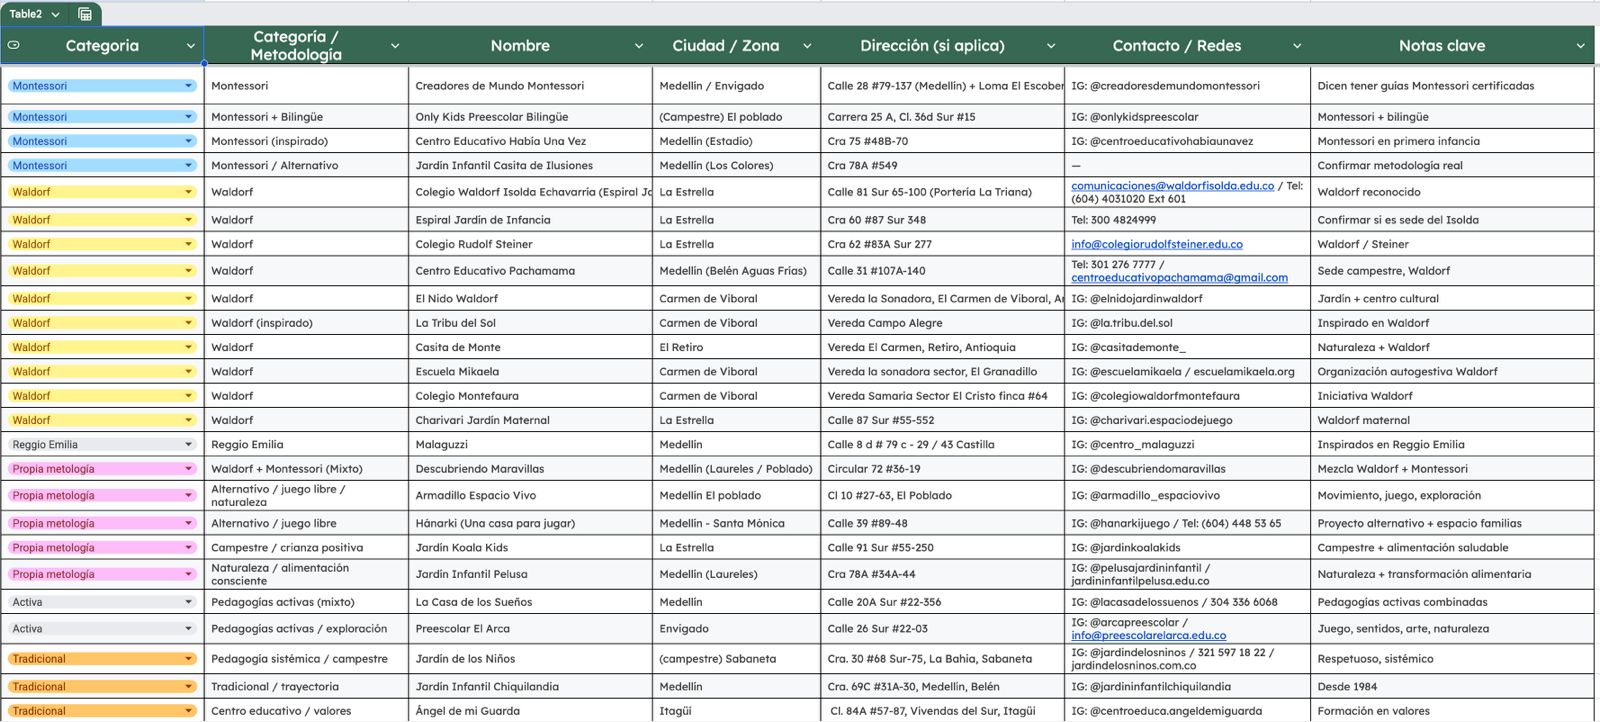The height and width of the screenshot is (722, 1600).
Task: Expand the Categoria column header options
Action: (x=190, y=46)
